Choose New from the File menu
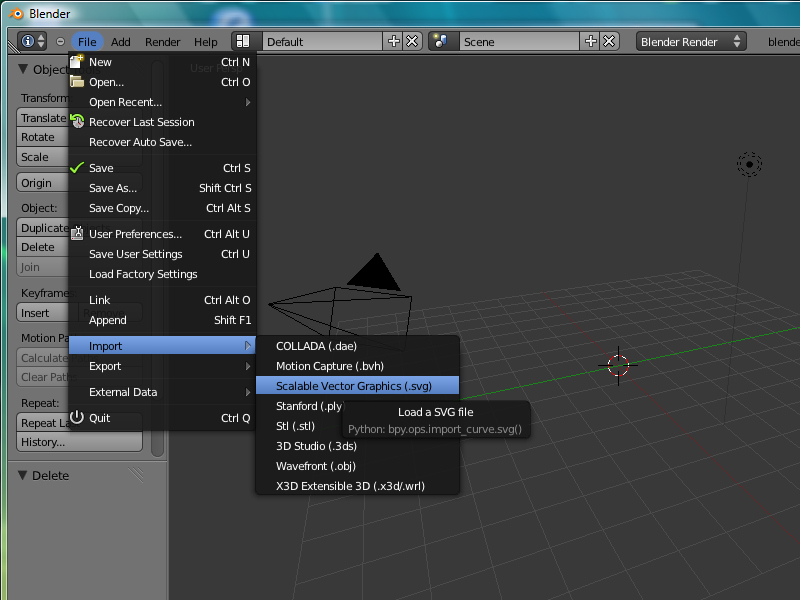Image resolution: width=800 pixels, height=600 pixels. point(162,62)
